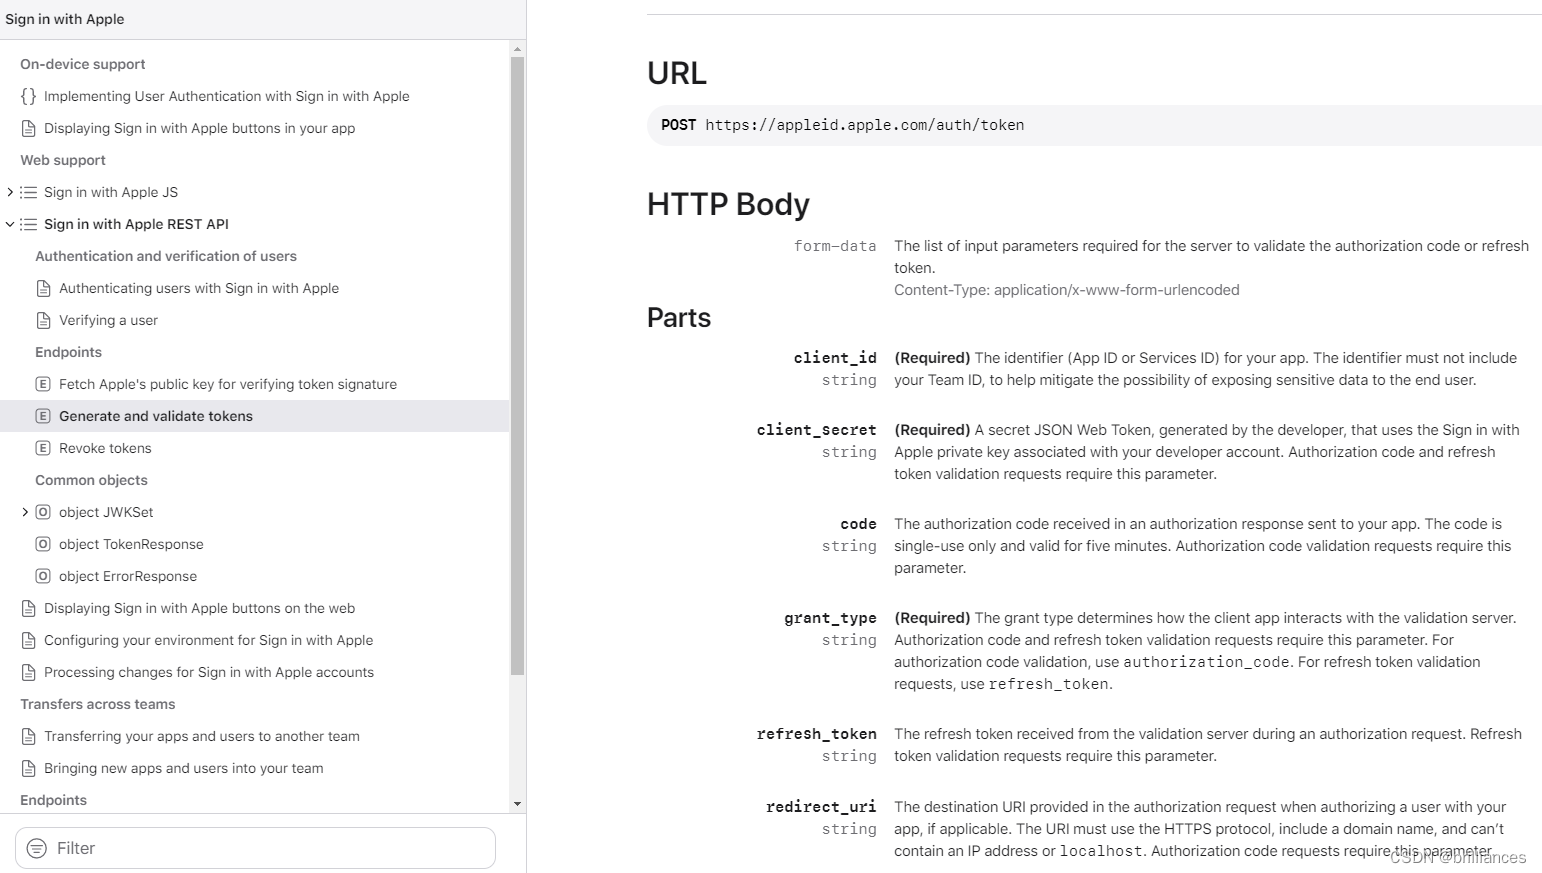Click the grant_type parameter name

830,618
